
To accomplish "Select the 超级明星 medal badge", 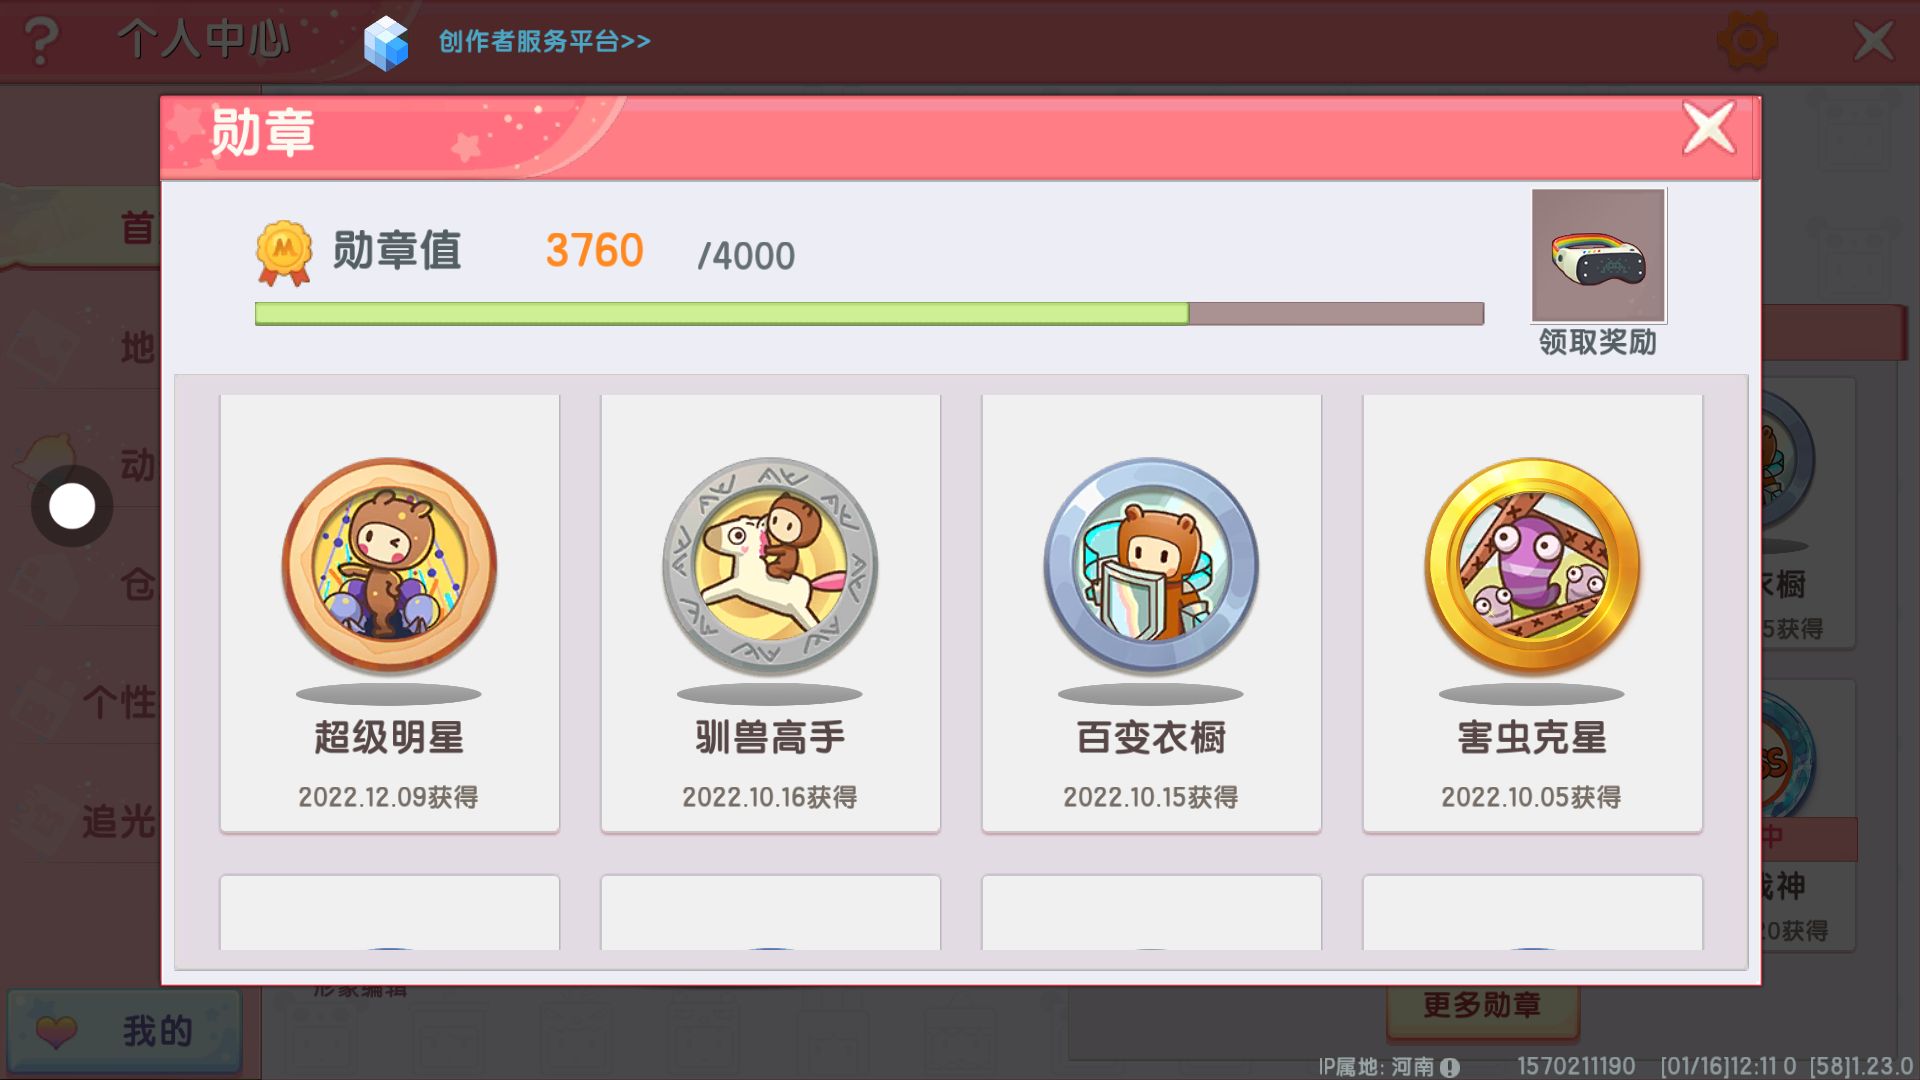I will 389,565.
